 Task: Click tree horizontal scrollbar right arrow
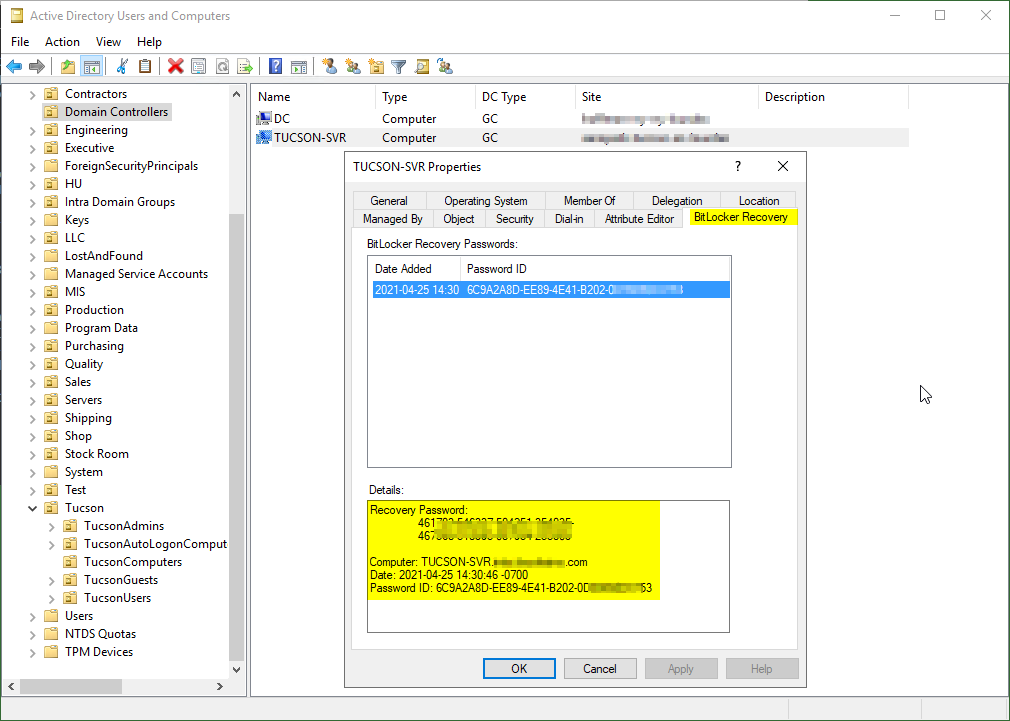pyautogui.click(x=220, y=687)
